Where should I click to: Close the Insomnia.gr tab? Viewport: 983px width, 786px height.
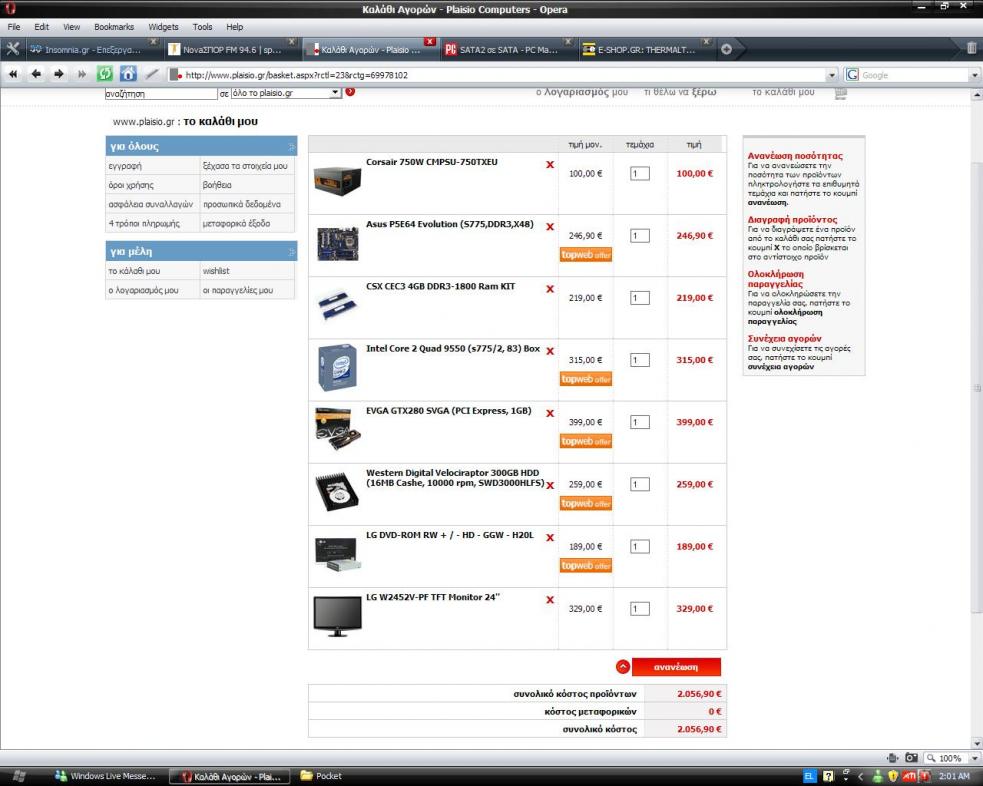pyautogui.click(x=153, y=41)
